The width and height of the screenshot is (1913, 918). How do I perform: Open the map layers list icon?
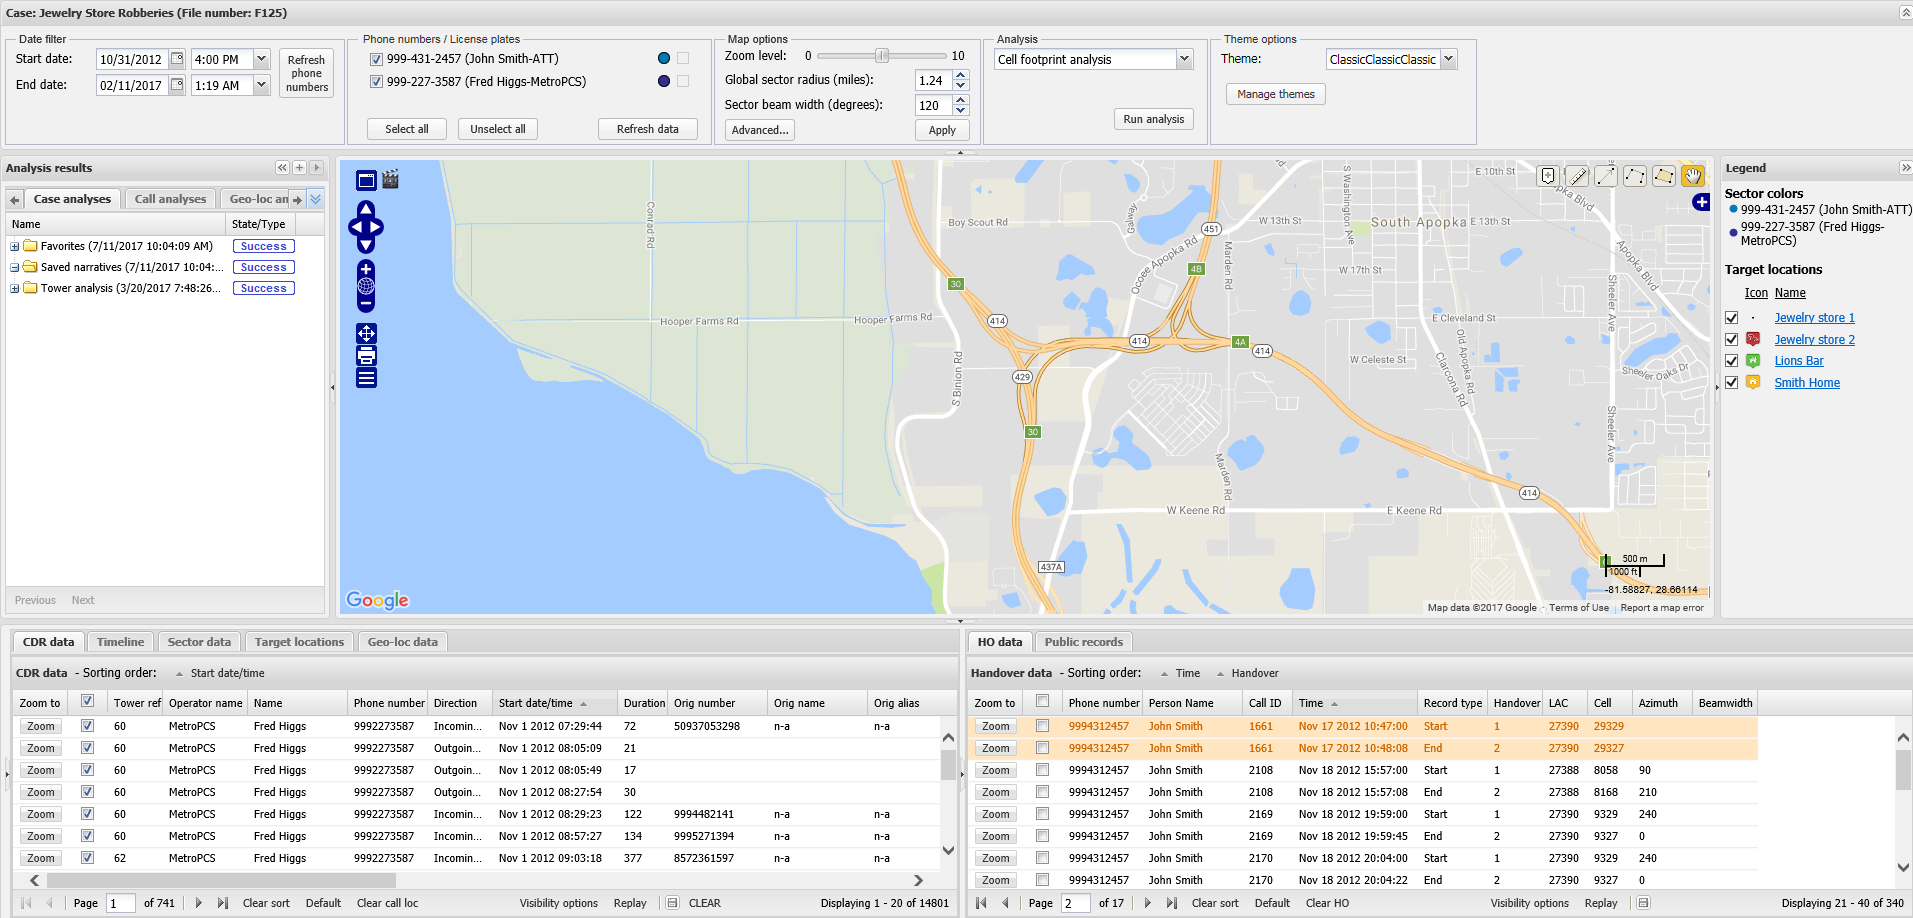366,378
